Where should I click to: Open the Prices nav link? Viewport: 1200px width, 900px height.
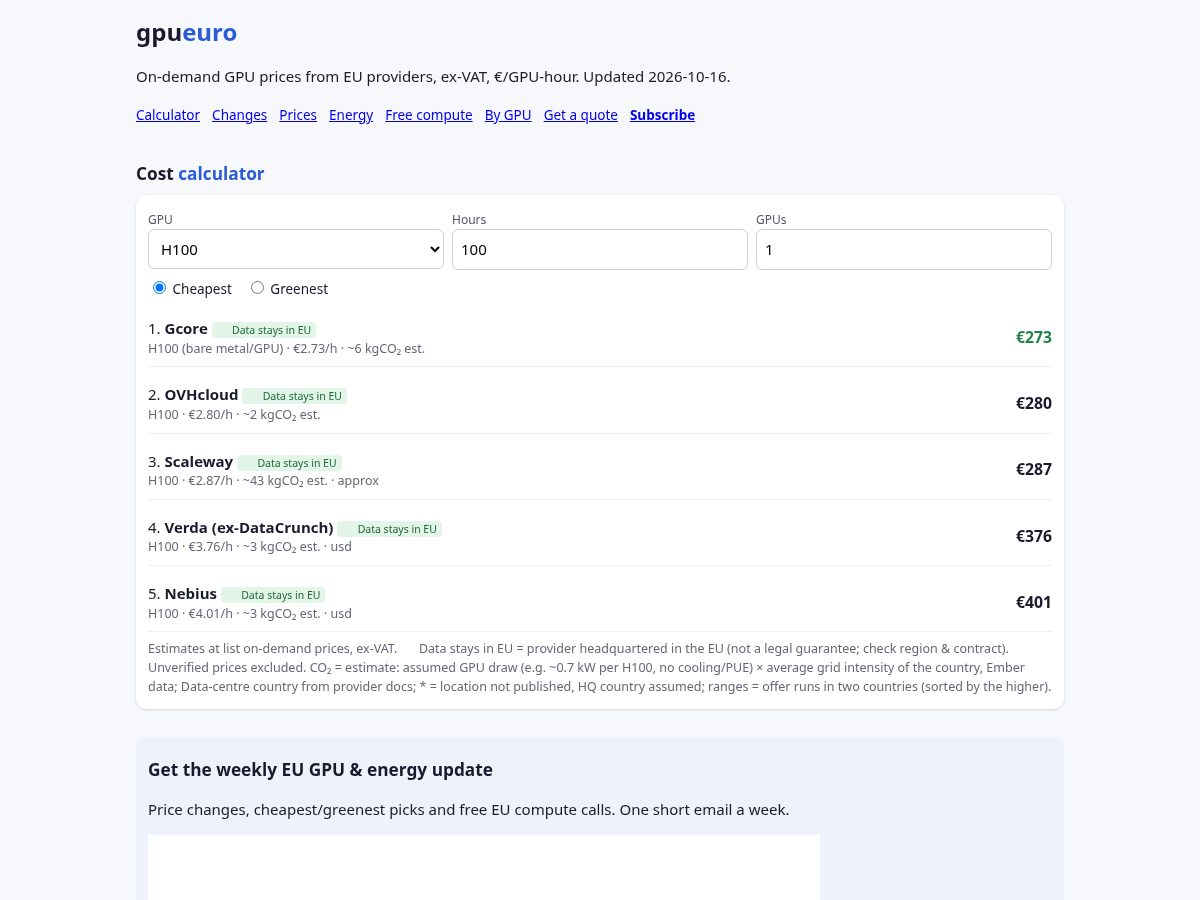(x=298, y=115)
